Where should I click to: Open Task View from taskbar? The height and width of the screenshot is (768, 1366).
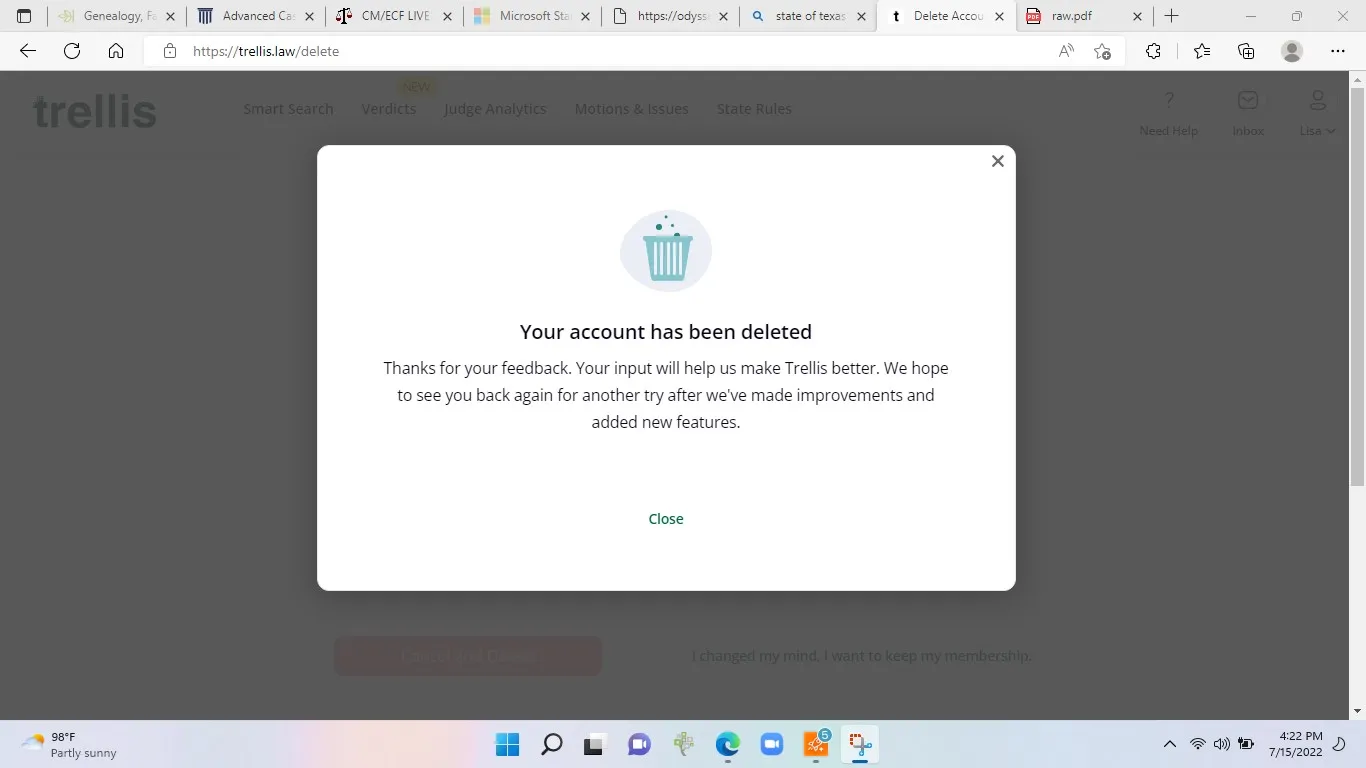[x=595, y=744]
